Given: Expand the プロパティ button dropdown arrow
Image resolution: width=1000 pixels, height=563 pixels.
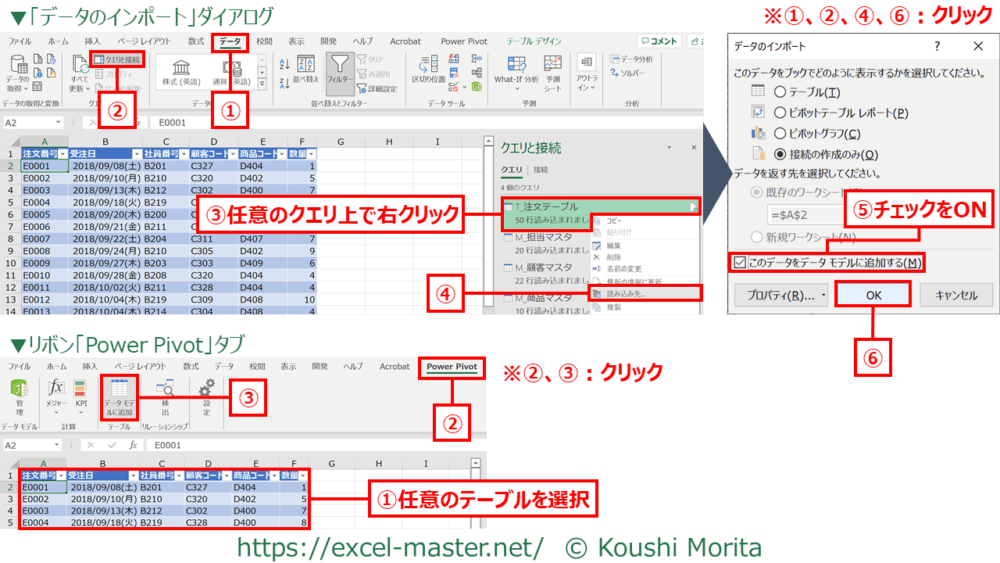Looking at the screenshot, I should click(x=821, y=296).
